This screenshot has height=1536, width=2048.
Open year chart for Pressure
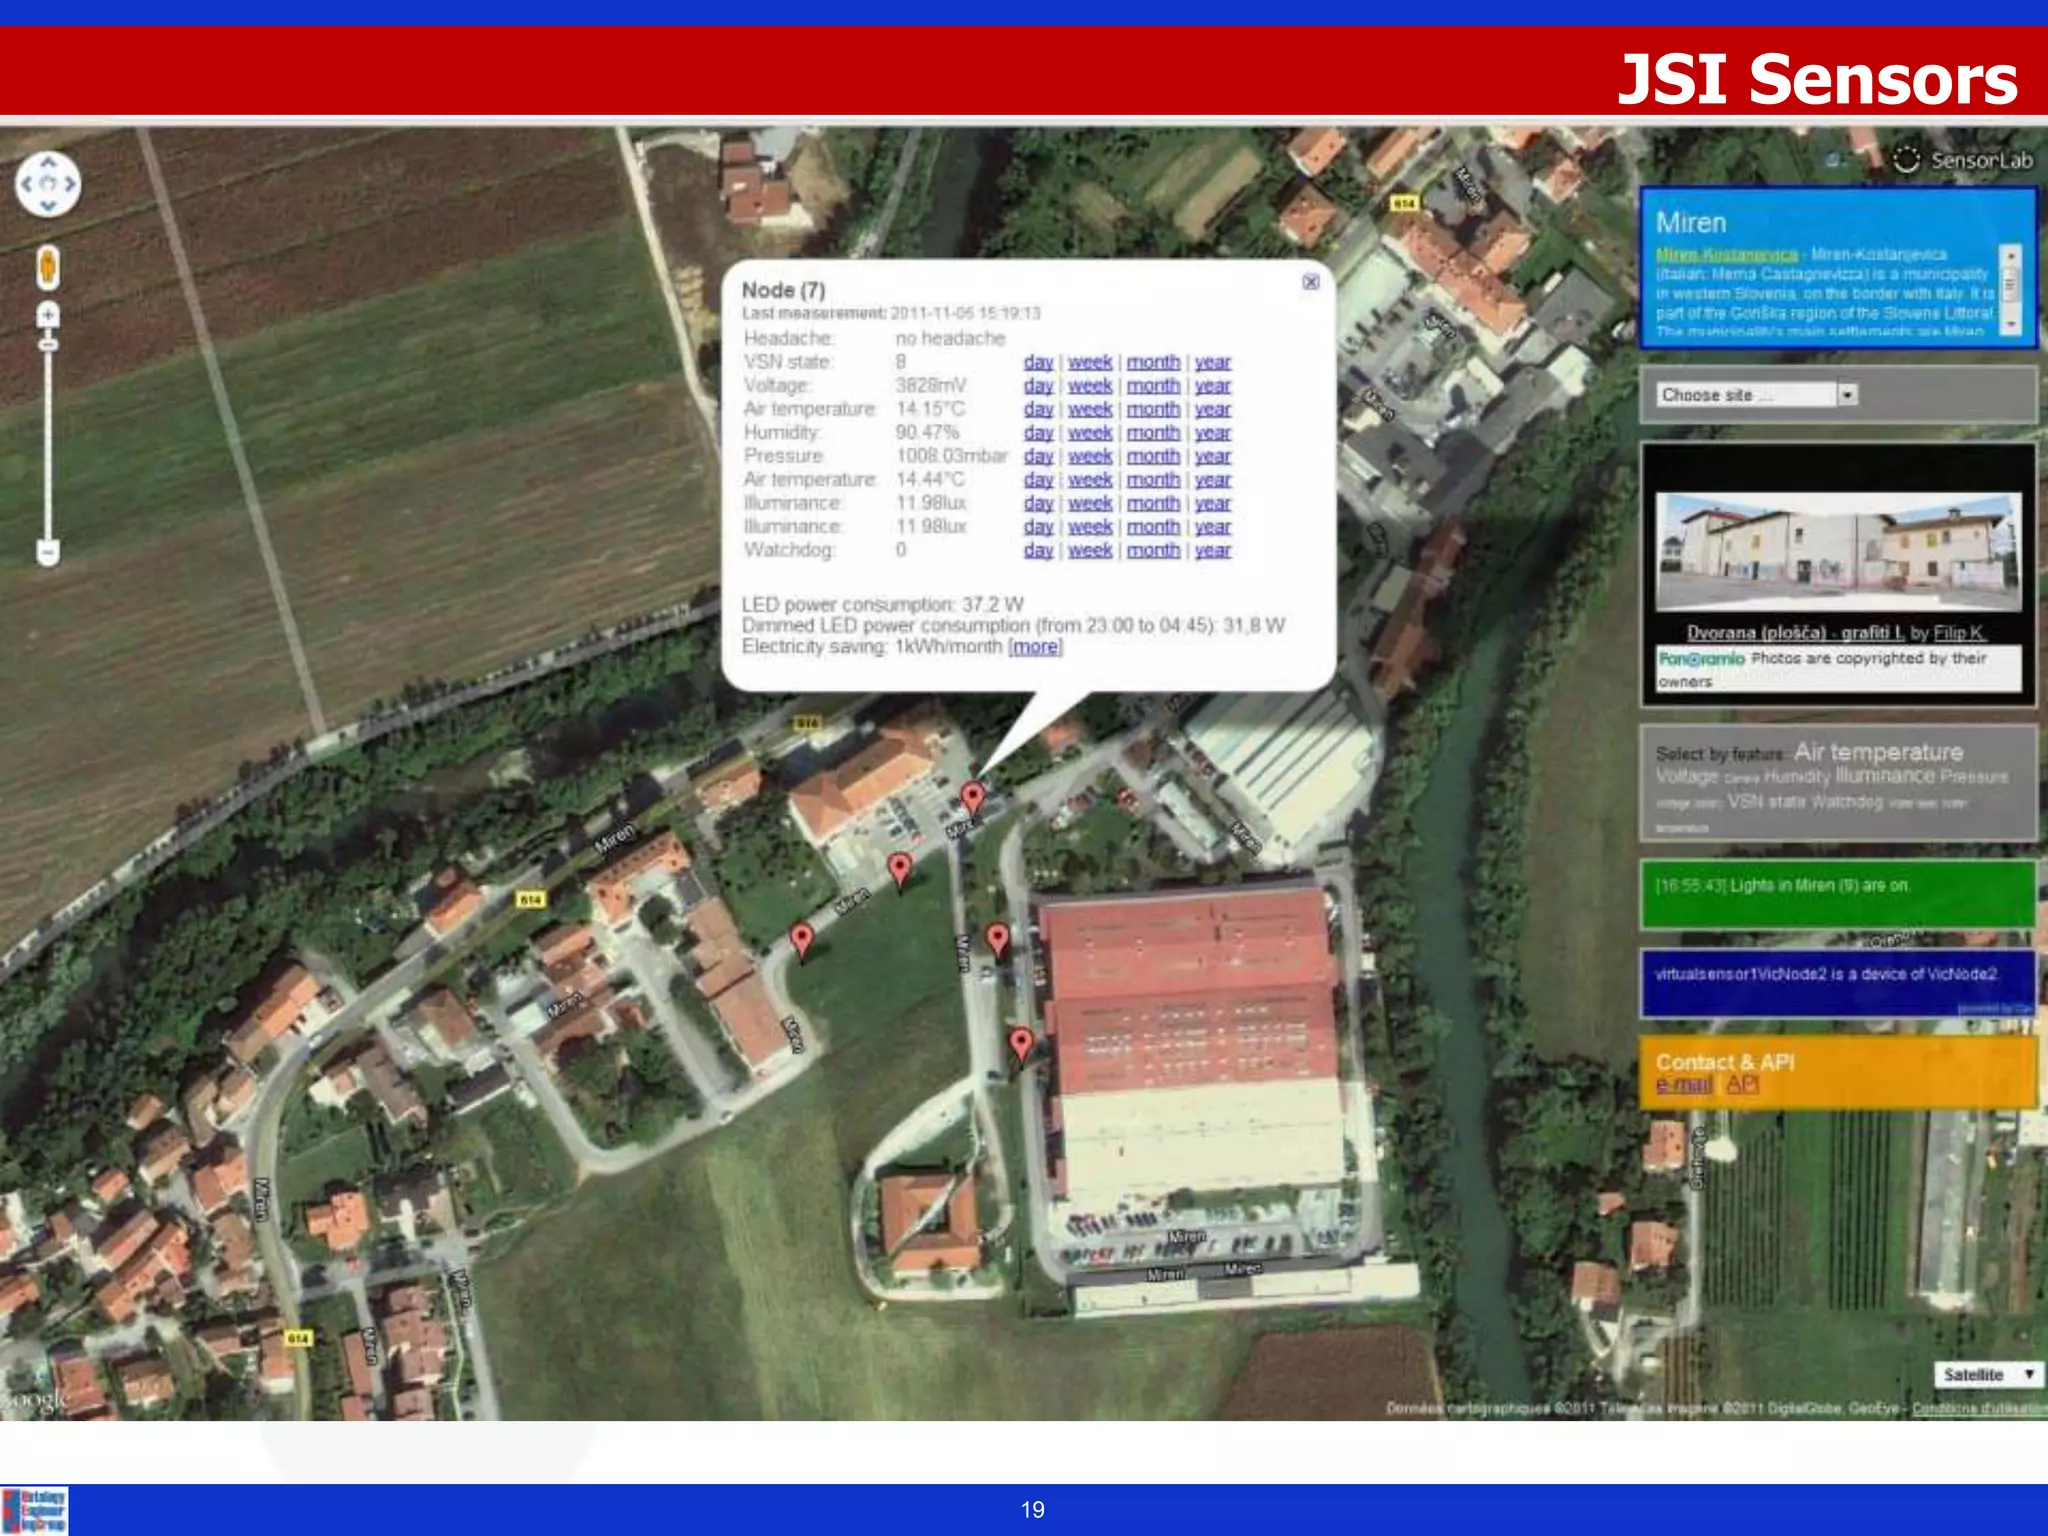1212,456
